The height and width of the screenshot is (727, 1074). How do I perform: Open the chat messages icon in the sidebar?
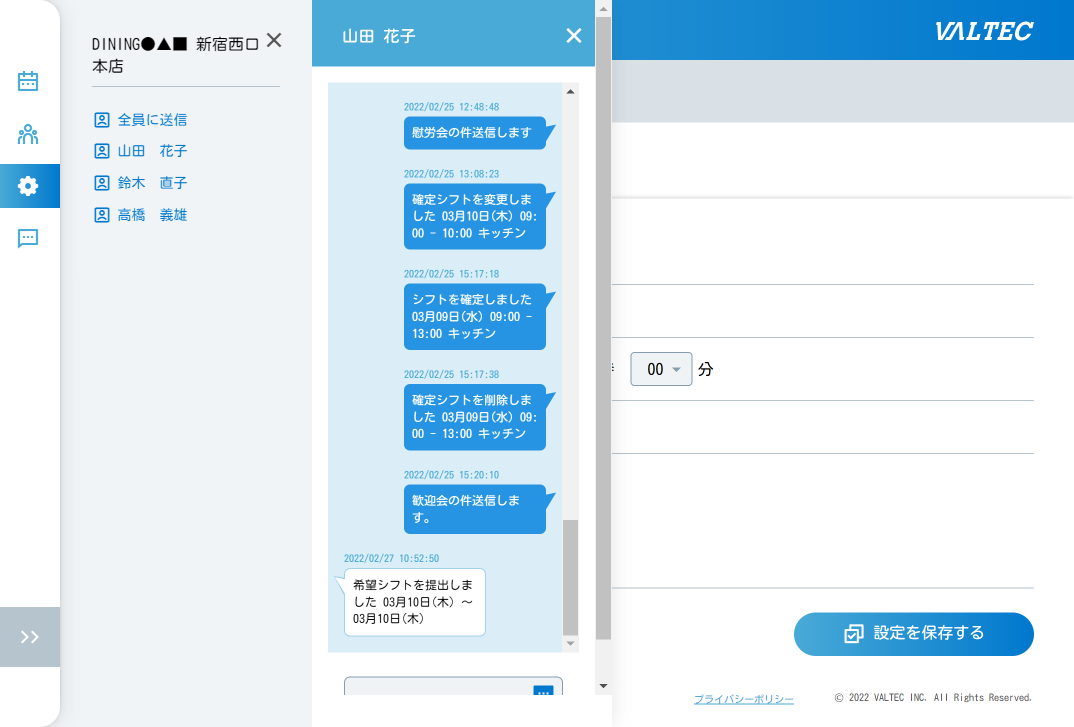29,238
